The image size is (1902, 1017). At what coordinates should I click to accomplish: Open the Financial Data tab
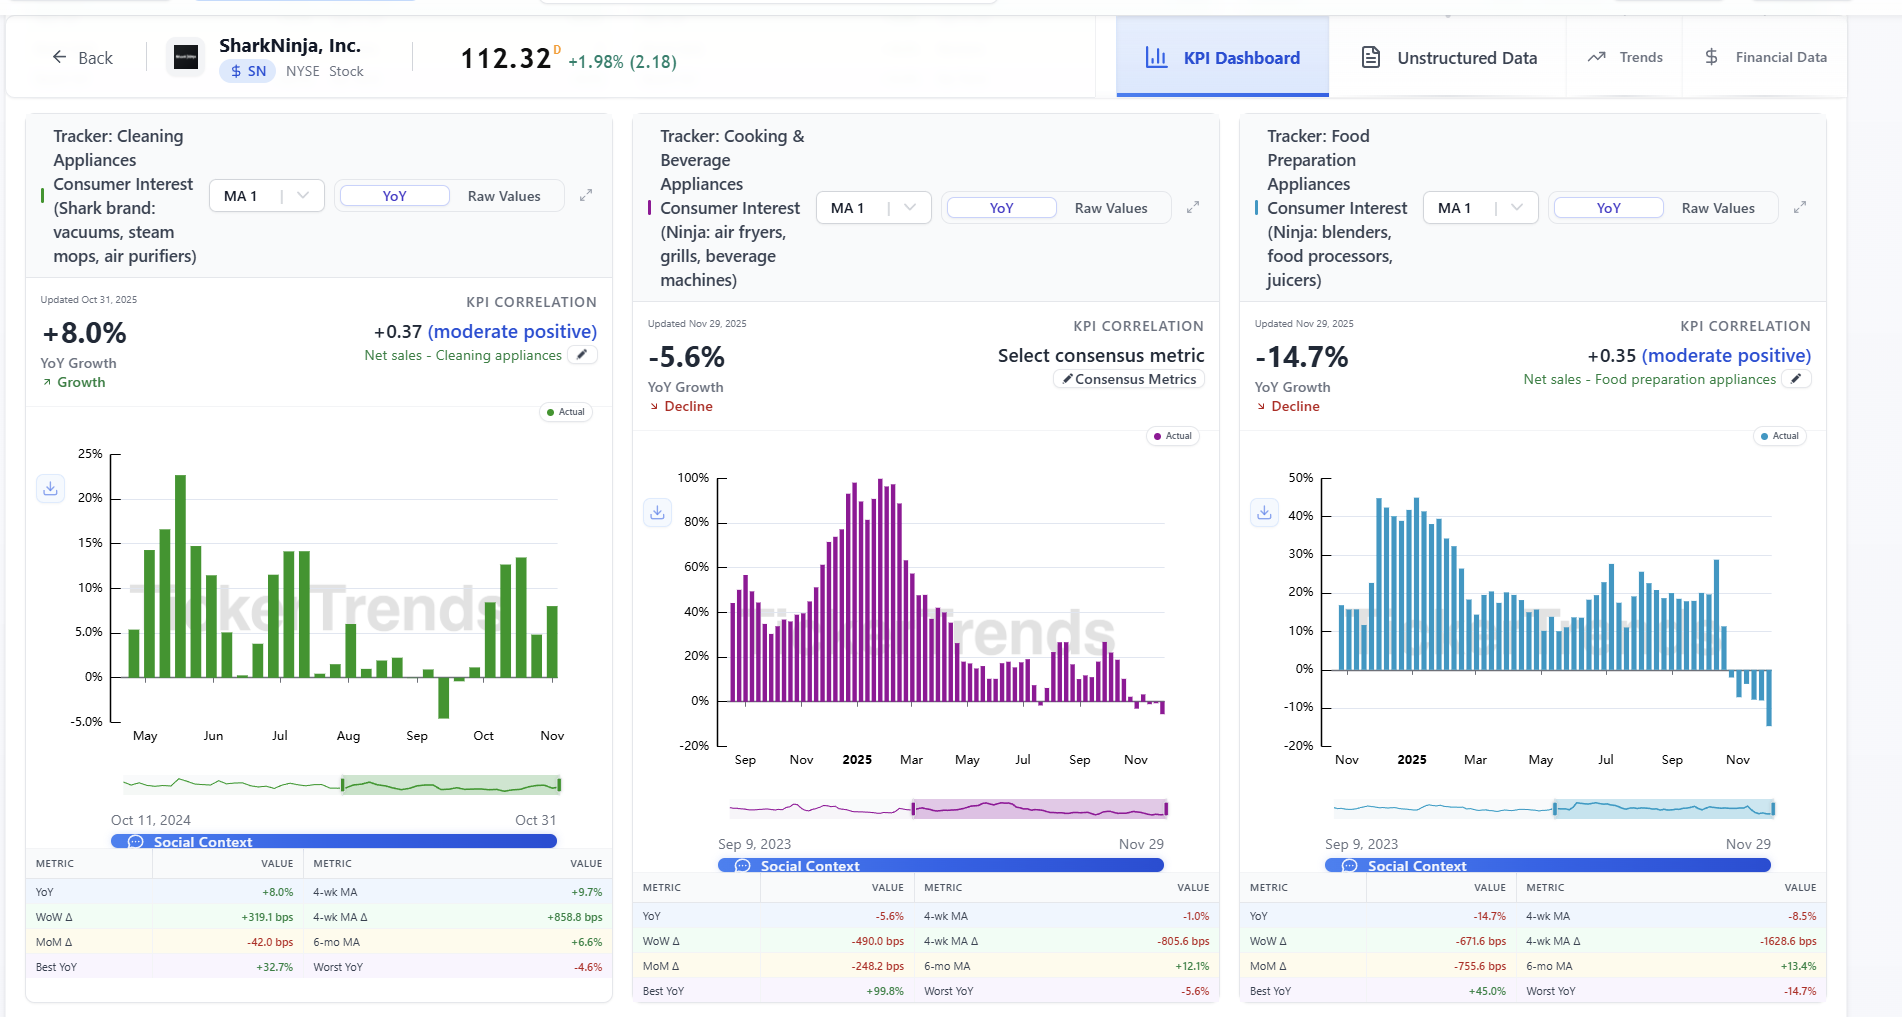[1765, 58]
